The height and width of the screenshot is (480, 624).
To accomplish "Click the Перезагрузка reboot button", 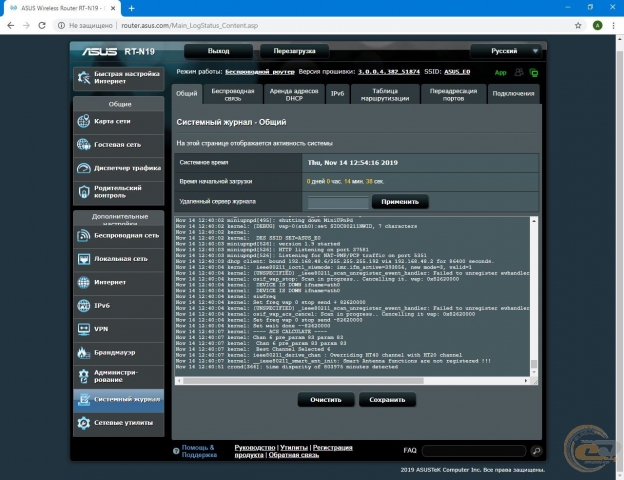I will point(294,51).
